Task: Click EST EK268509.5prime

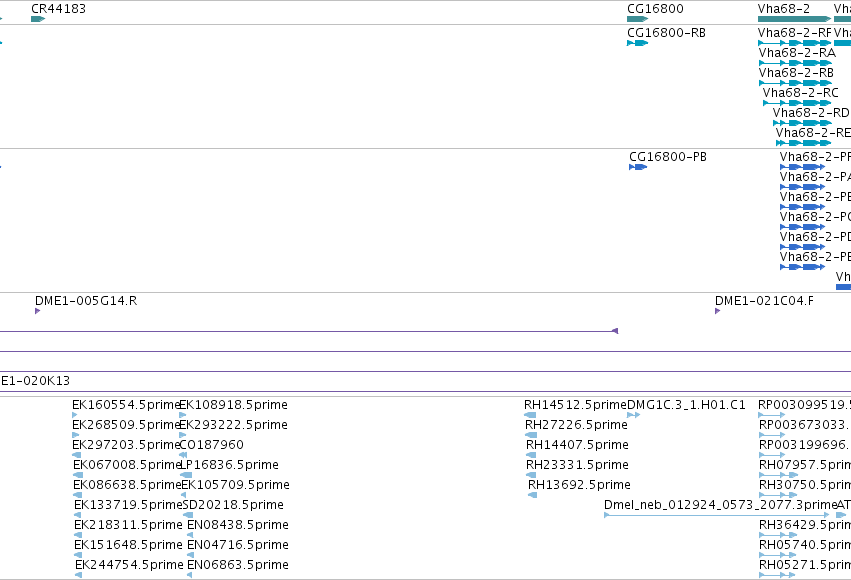Action: [75, 435]
